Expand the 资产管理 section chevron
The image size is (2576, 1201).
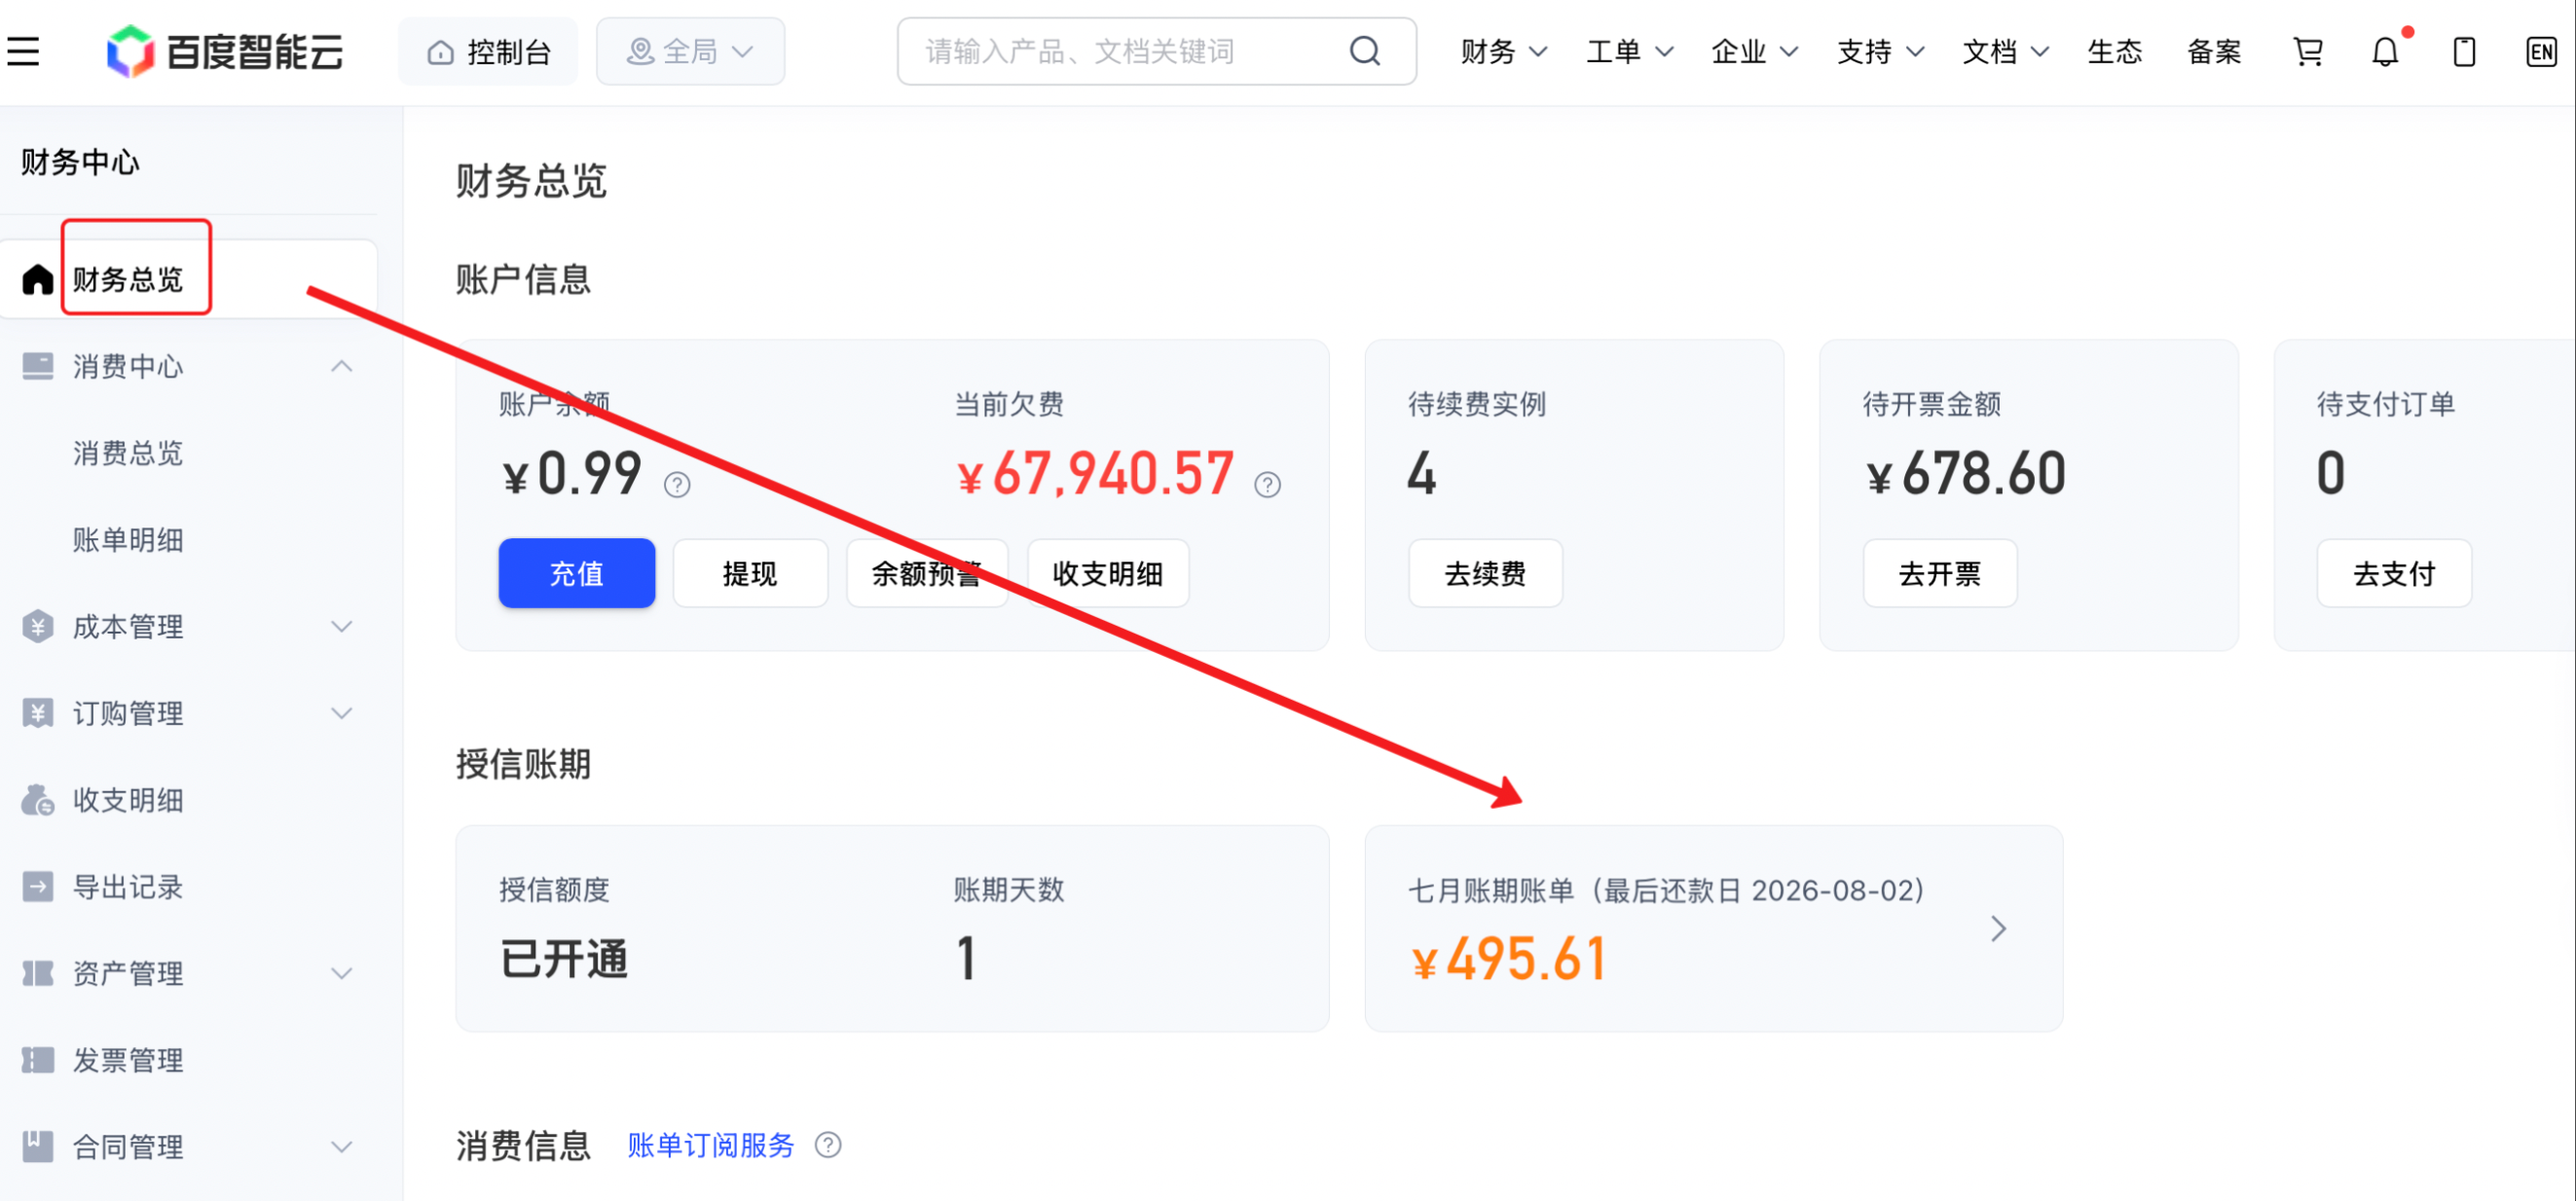point(341,973)
